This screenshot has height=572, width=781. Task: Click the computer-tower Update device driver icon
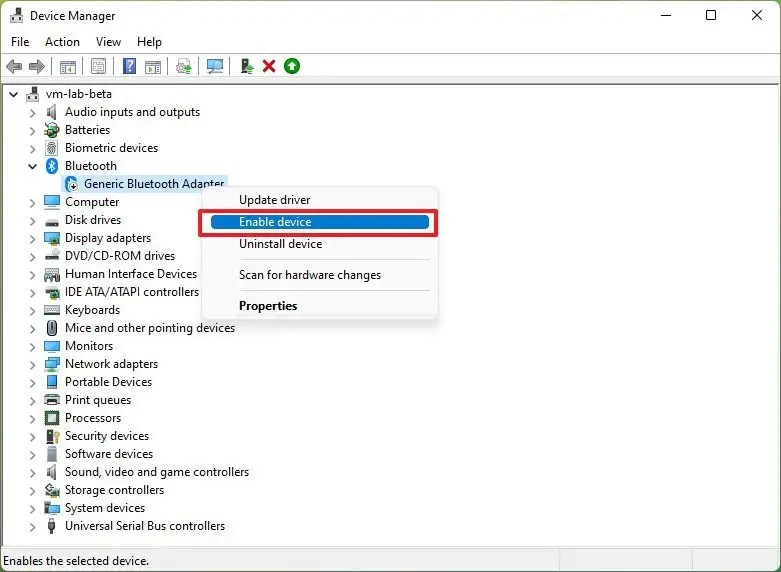247,66
